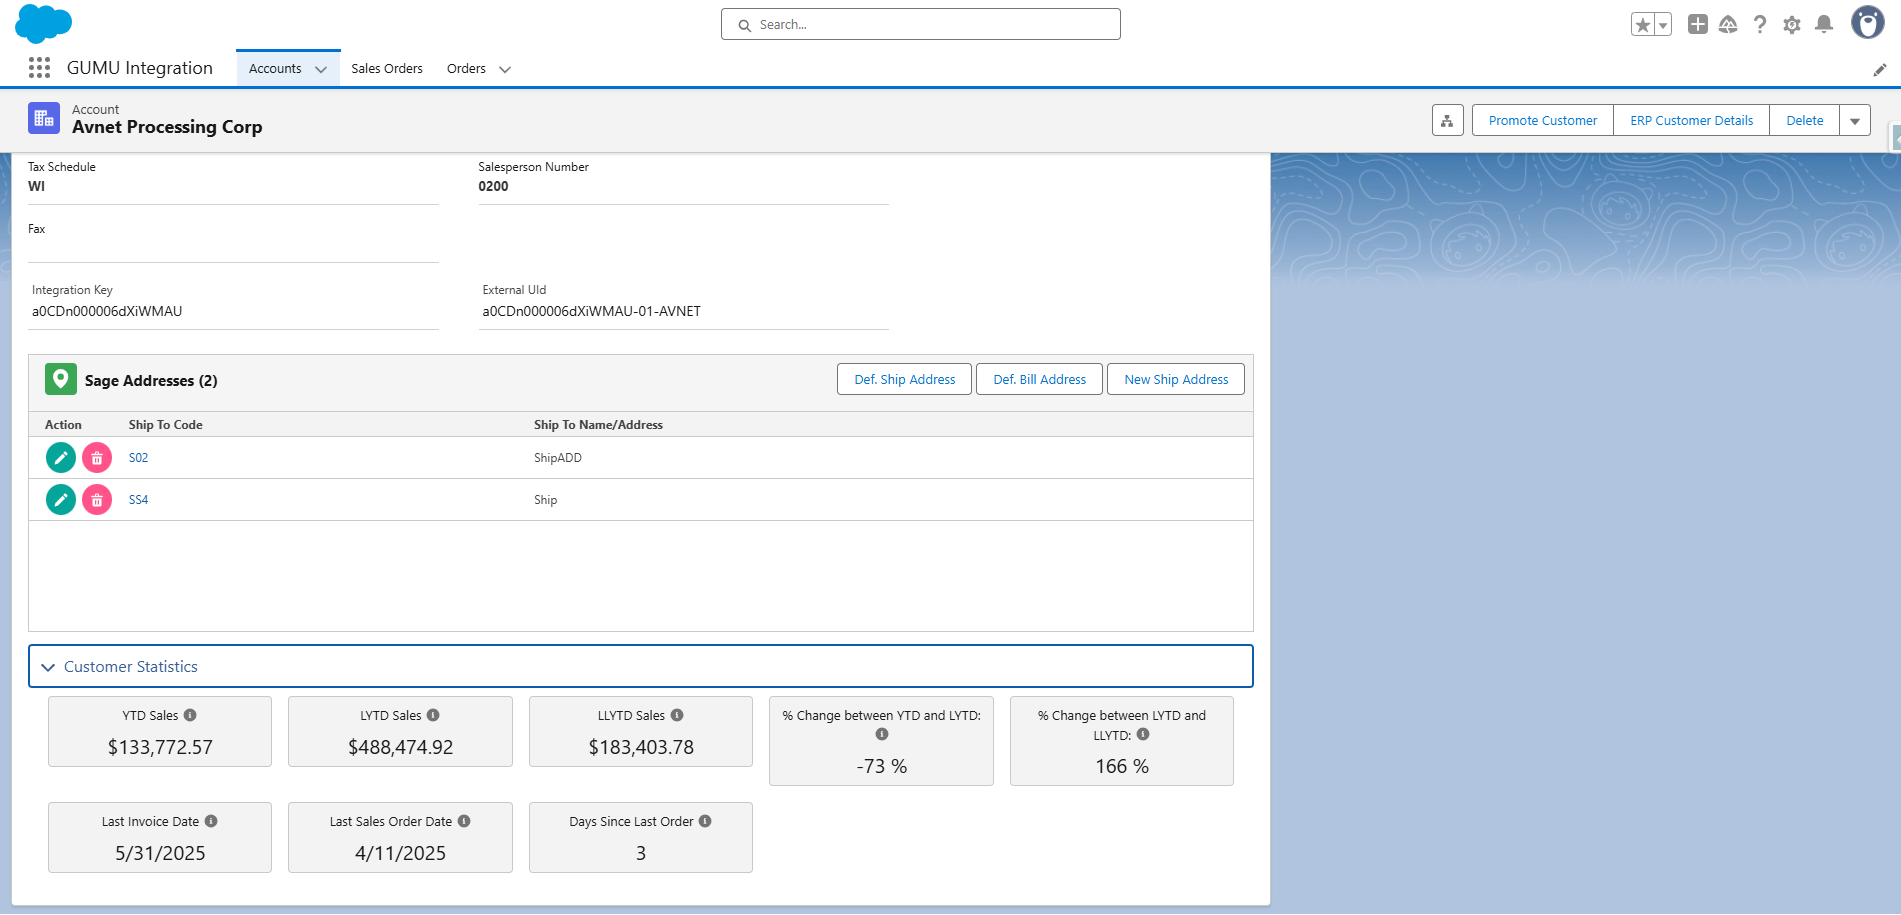1901x915 pixels.
Task: Click the Last Sales Order Date 4/11/2025
Action: coord(400,853)
